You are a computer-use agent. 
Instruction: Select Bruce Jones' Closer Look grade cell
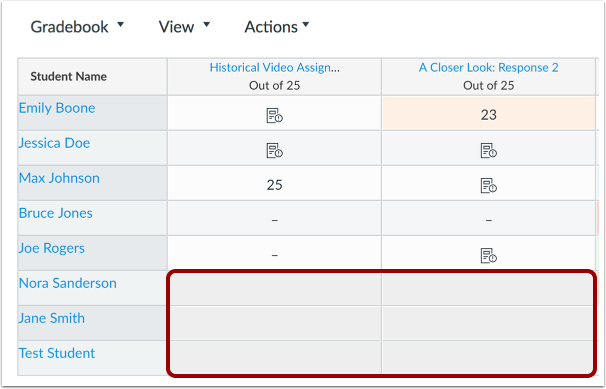point(489,218)
